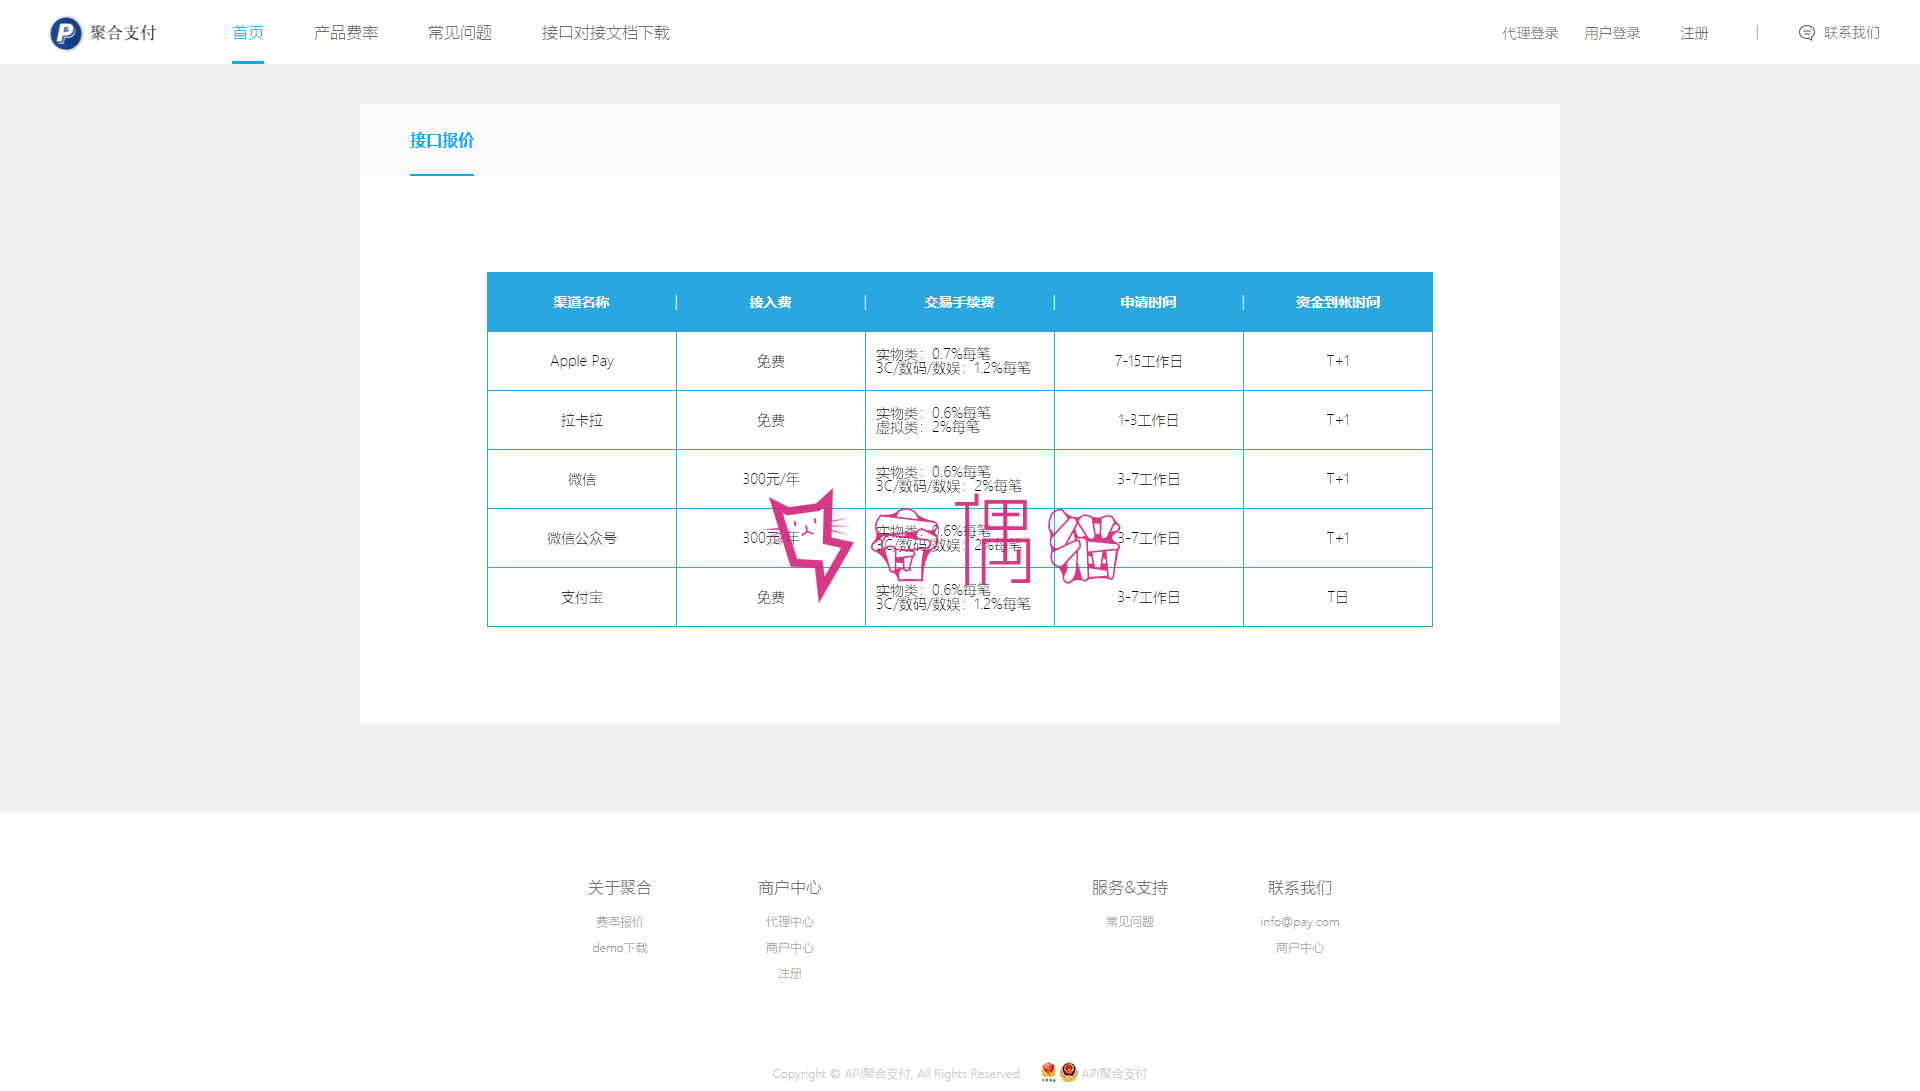Screen dimensions: 1920x1091
Task: Click the 申请时间 column header
Action: (1149, 302)
